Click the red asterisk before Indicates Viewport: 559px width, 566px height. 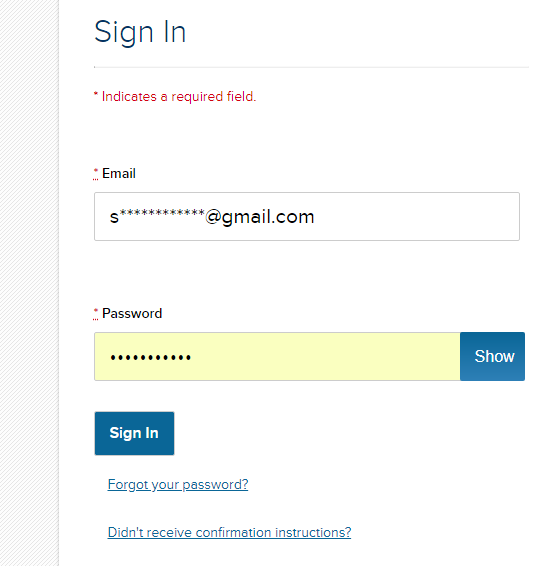click(x=96, y=94)
